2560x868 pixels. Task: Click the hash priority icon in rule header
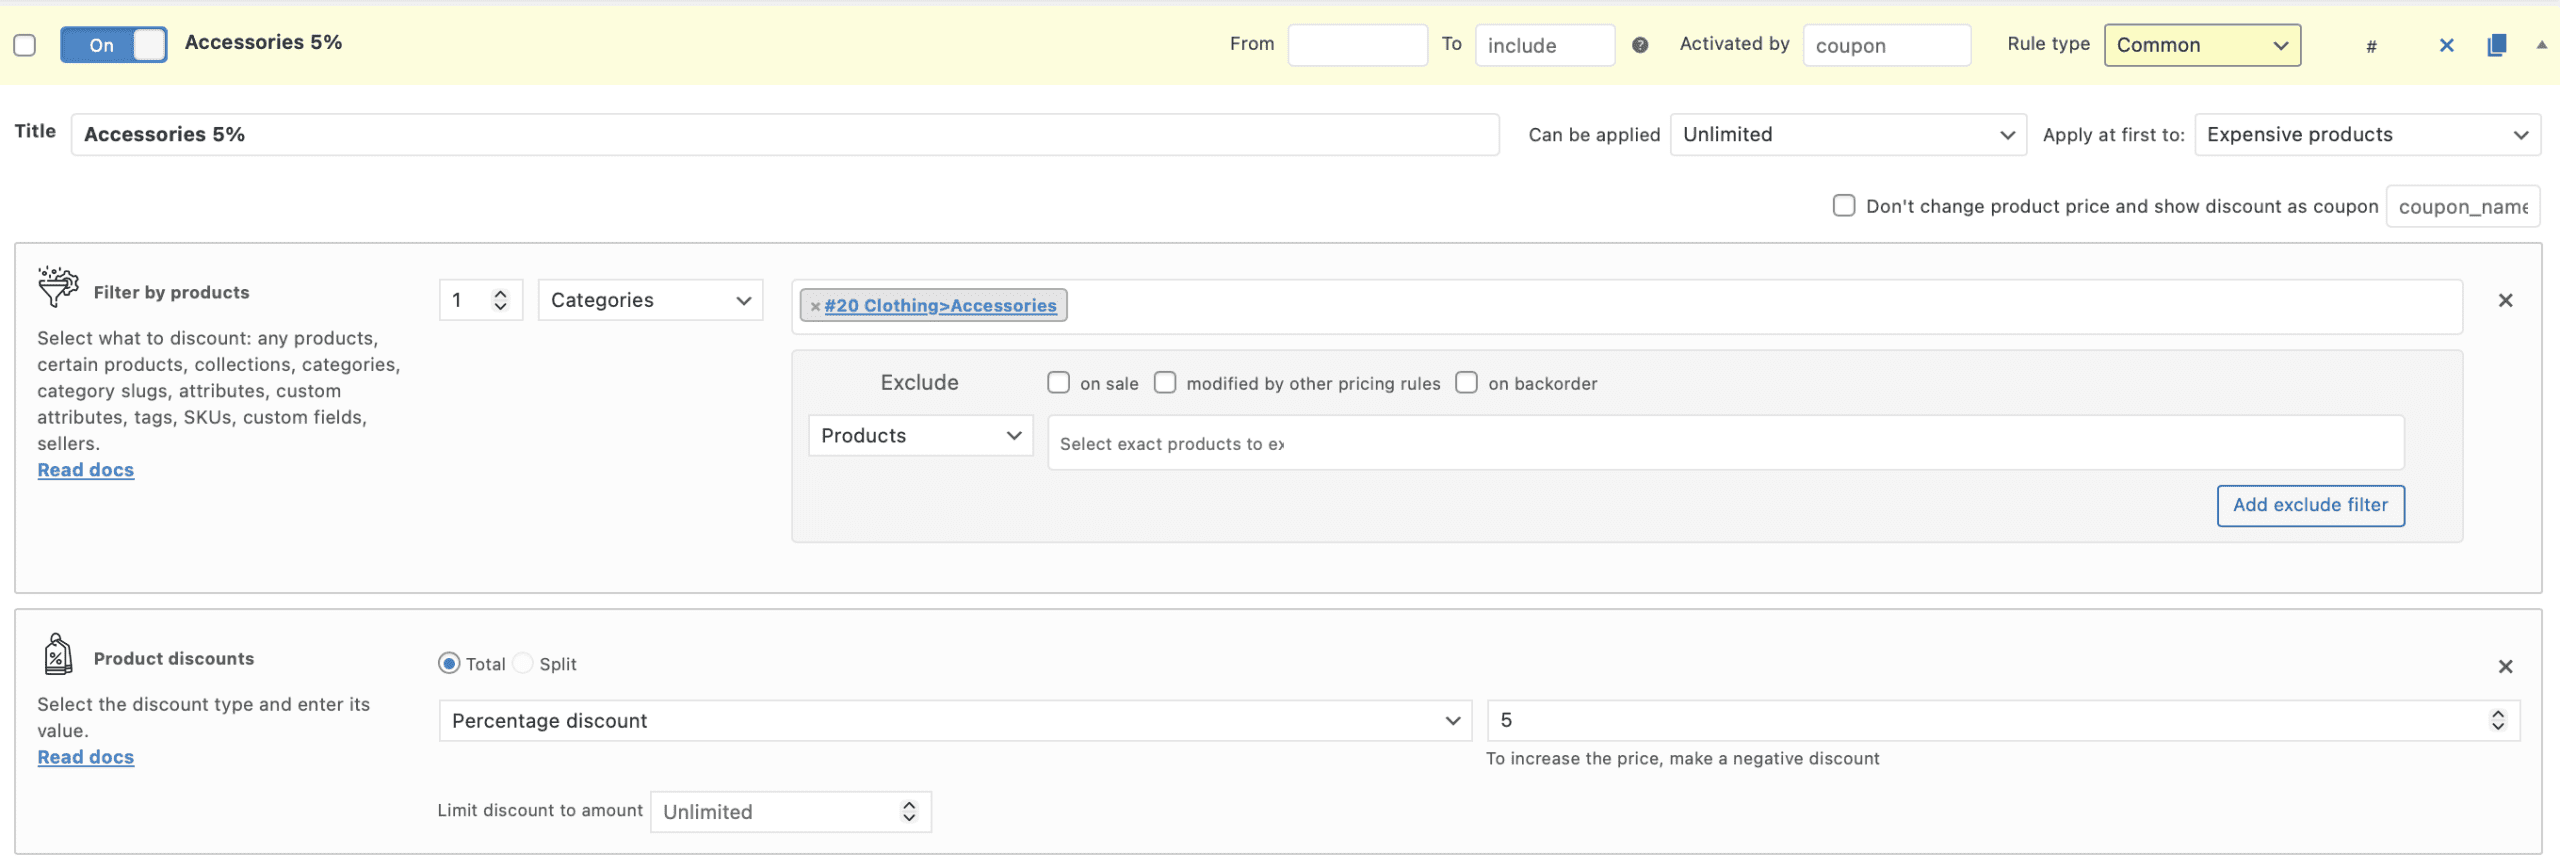click(x=2371, y=46)
